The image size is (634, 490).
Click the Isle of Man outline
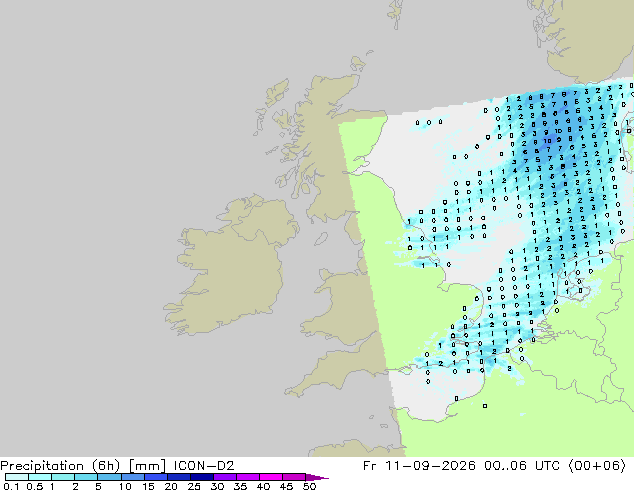tap(321, 239)
